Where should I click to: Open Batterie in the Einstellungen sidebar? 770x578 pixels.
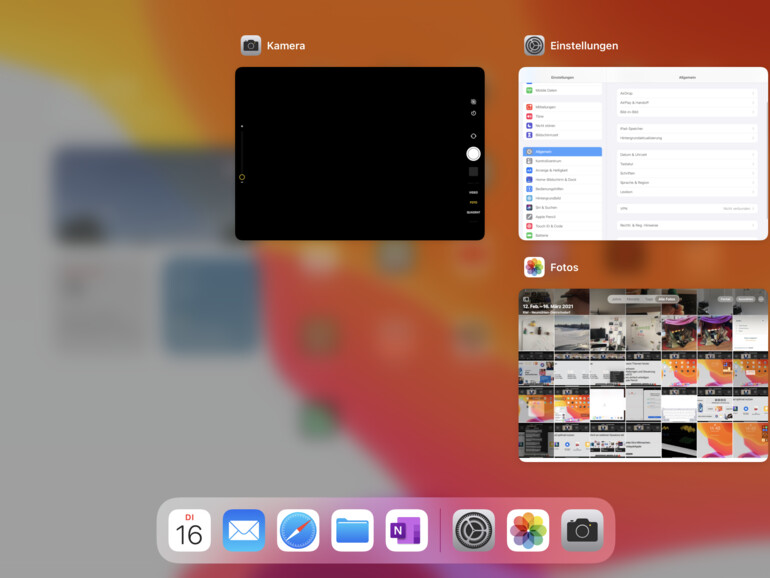pos(562,236)
